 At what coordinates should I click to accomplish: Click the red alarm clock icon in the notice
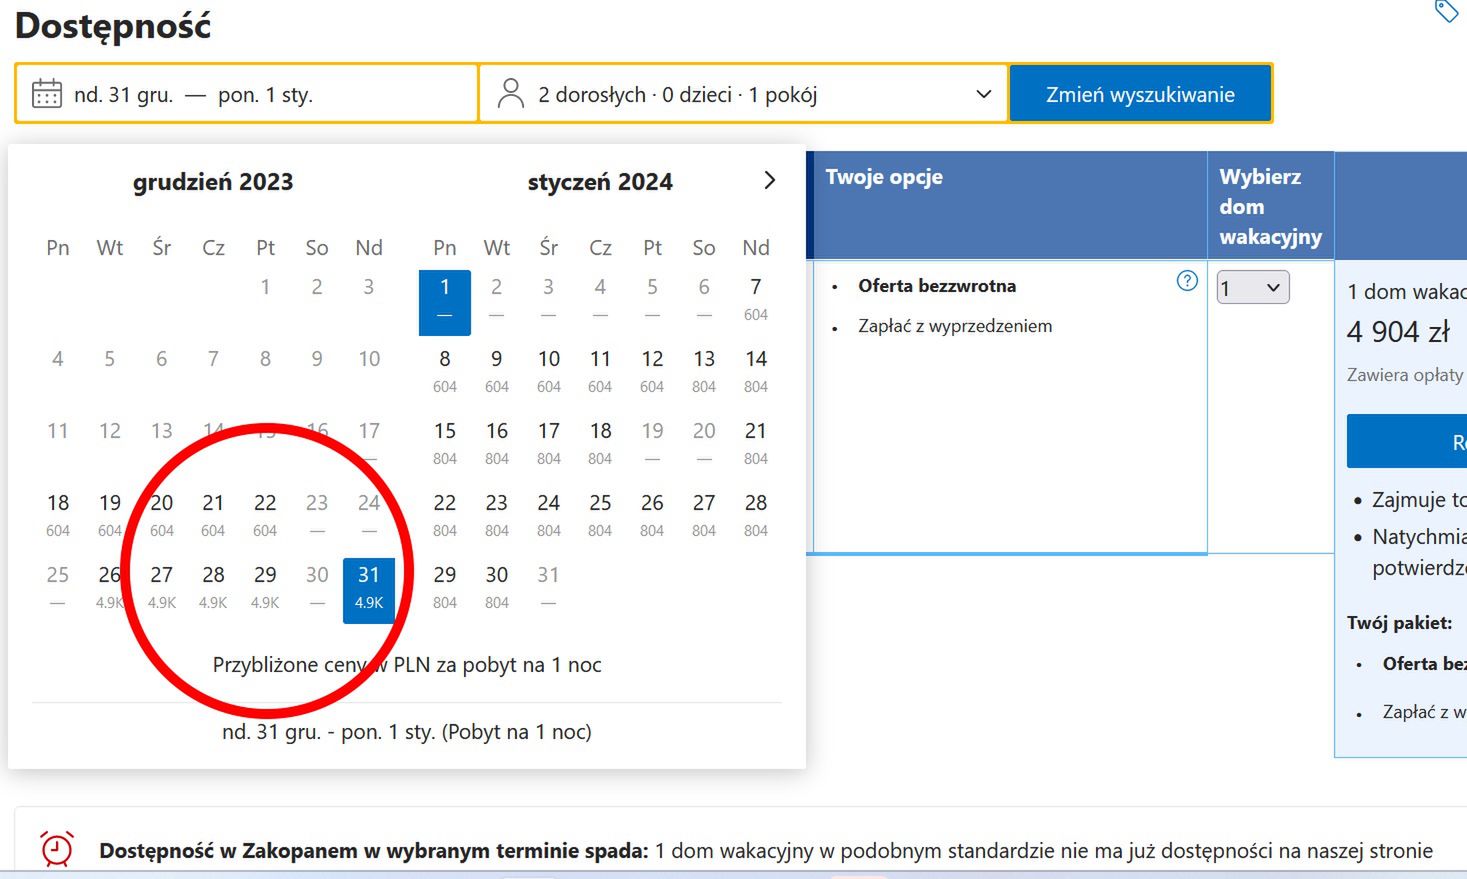[x=56, y=847]
